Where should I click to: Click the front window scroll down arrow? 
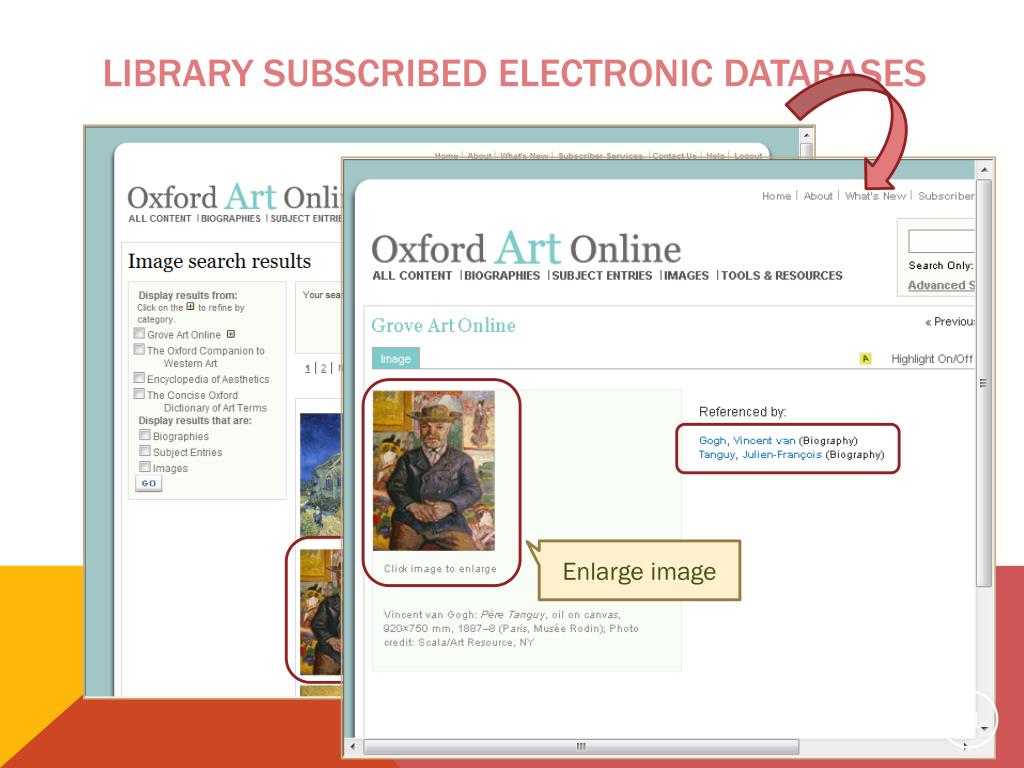[x=984, y=729]
